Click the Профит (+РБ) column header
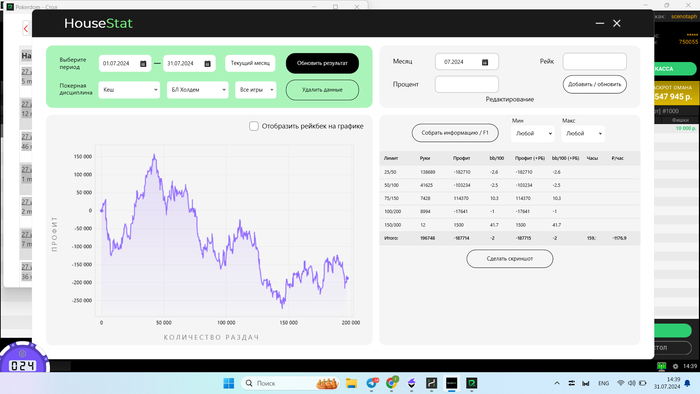Image resolution: width=700 pixels, height=394 pixels. [x=530, y=158]
